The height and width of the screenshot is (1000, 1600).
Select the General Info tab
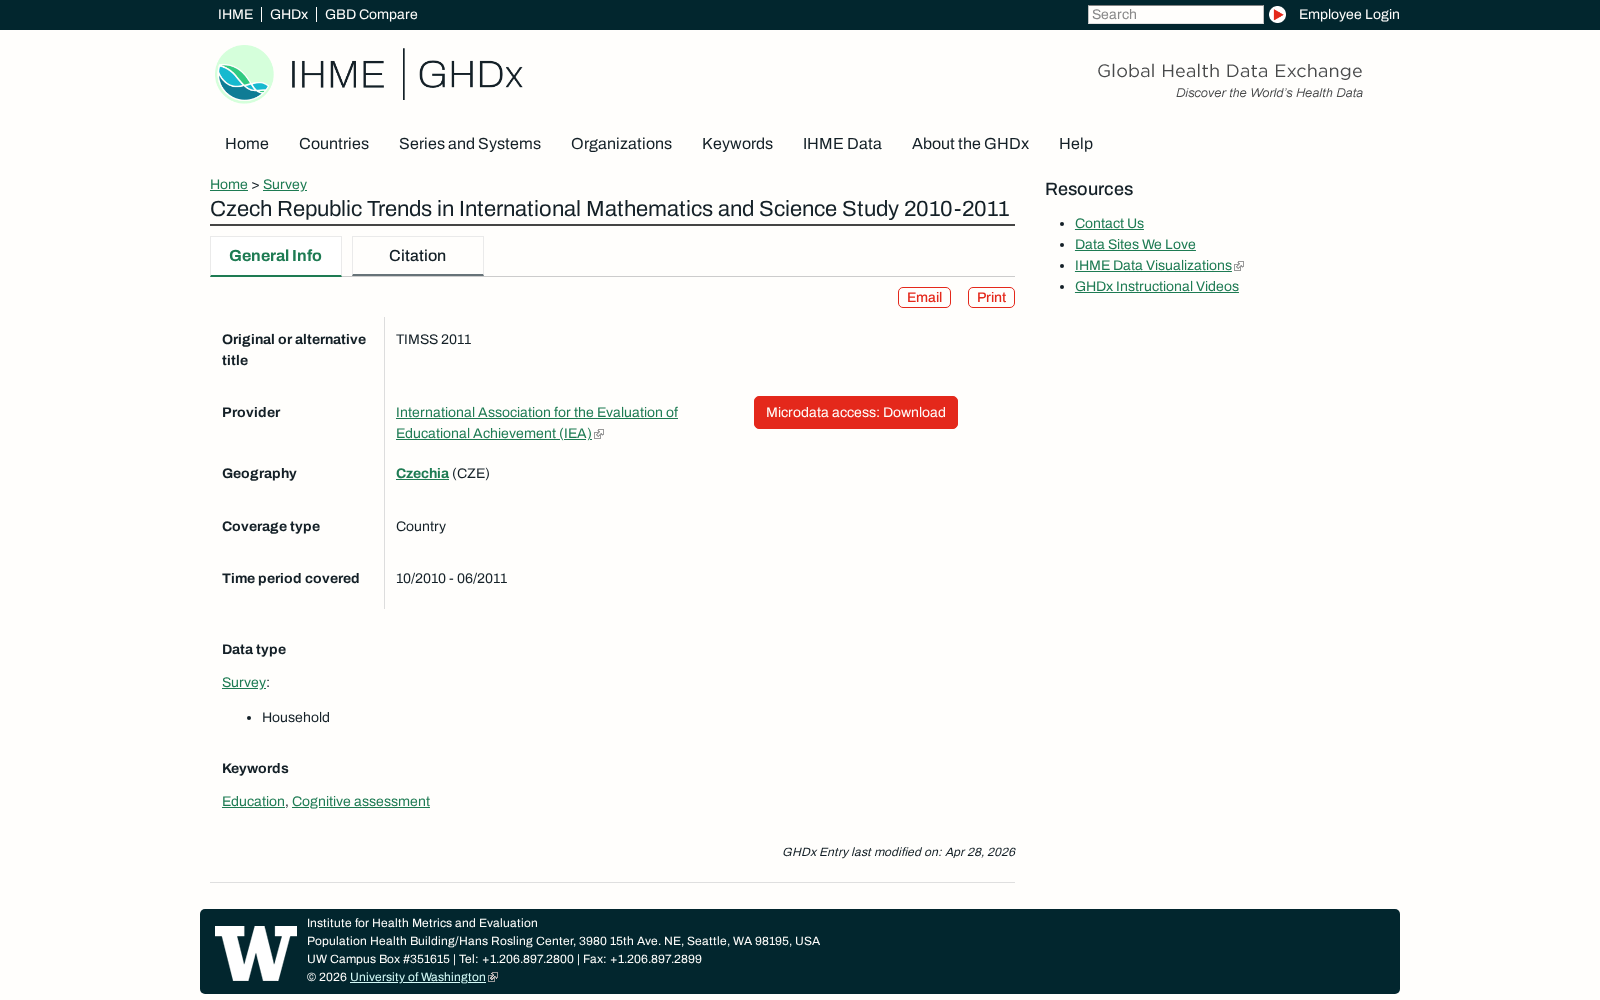click(x=276, y=256)
